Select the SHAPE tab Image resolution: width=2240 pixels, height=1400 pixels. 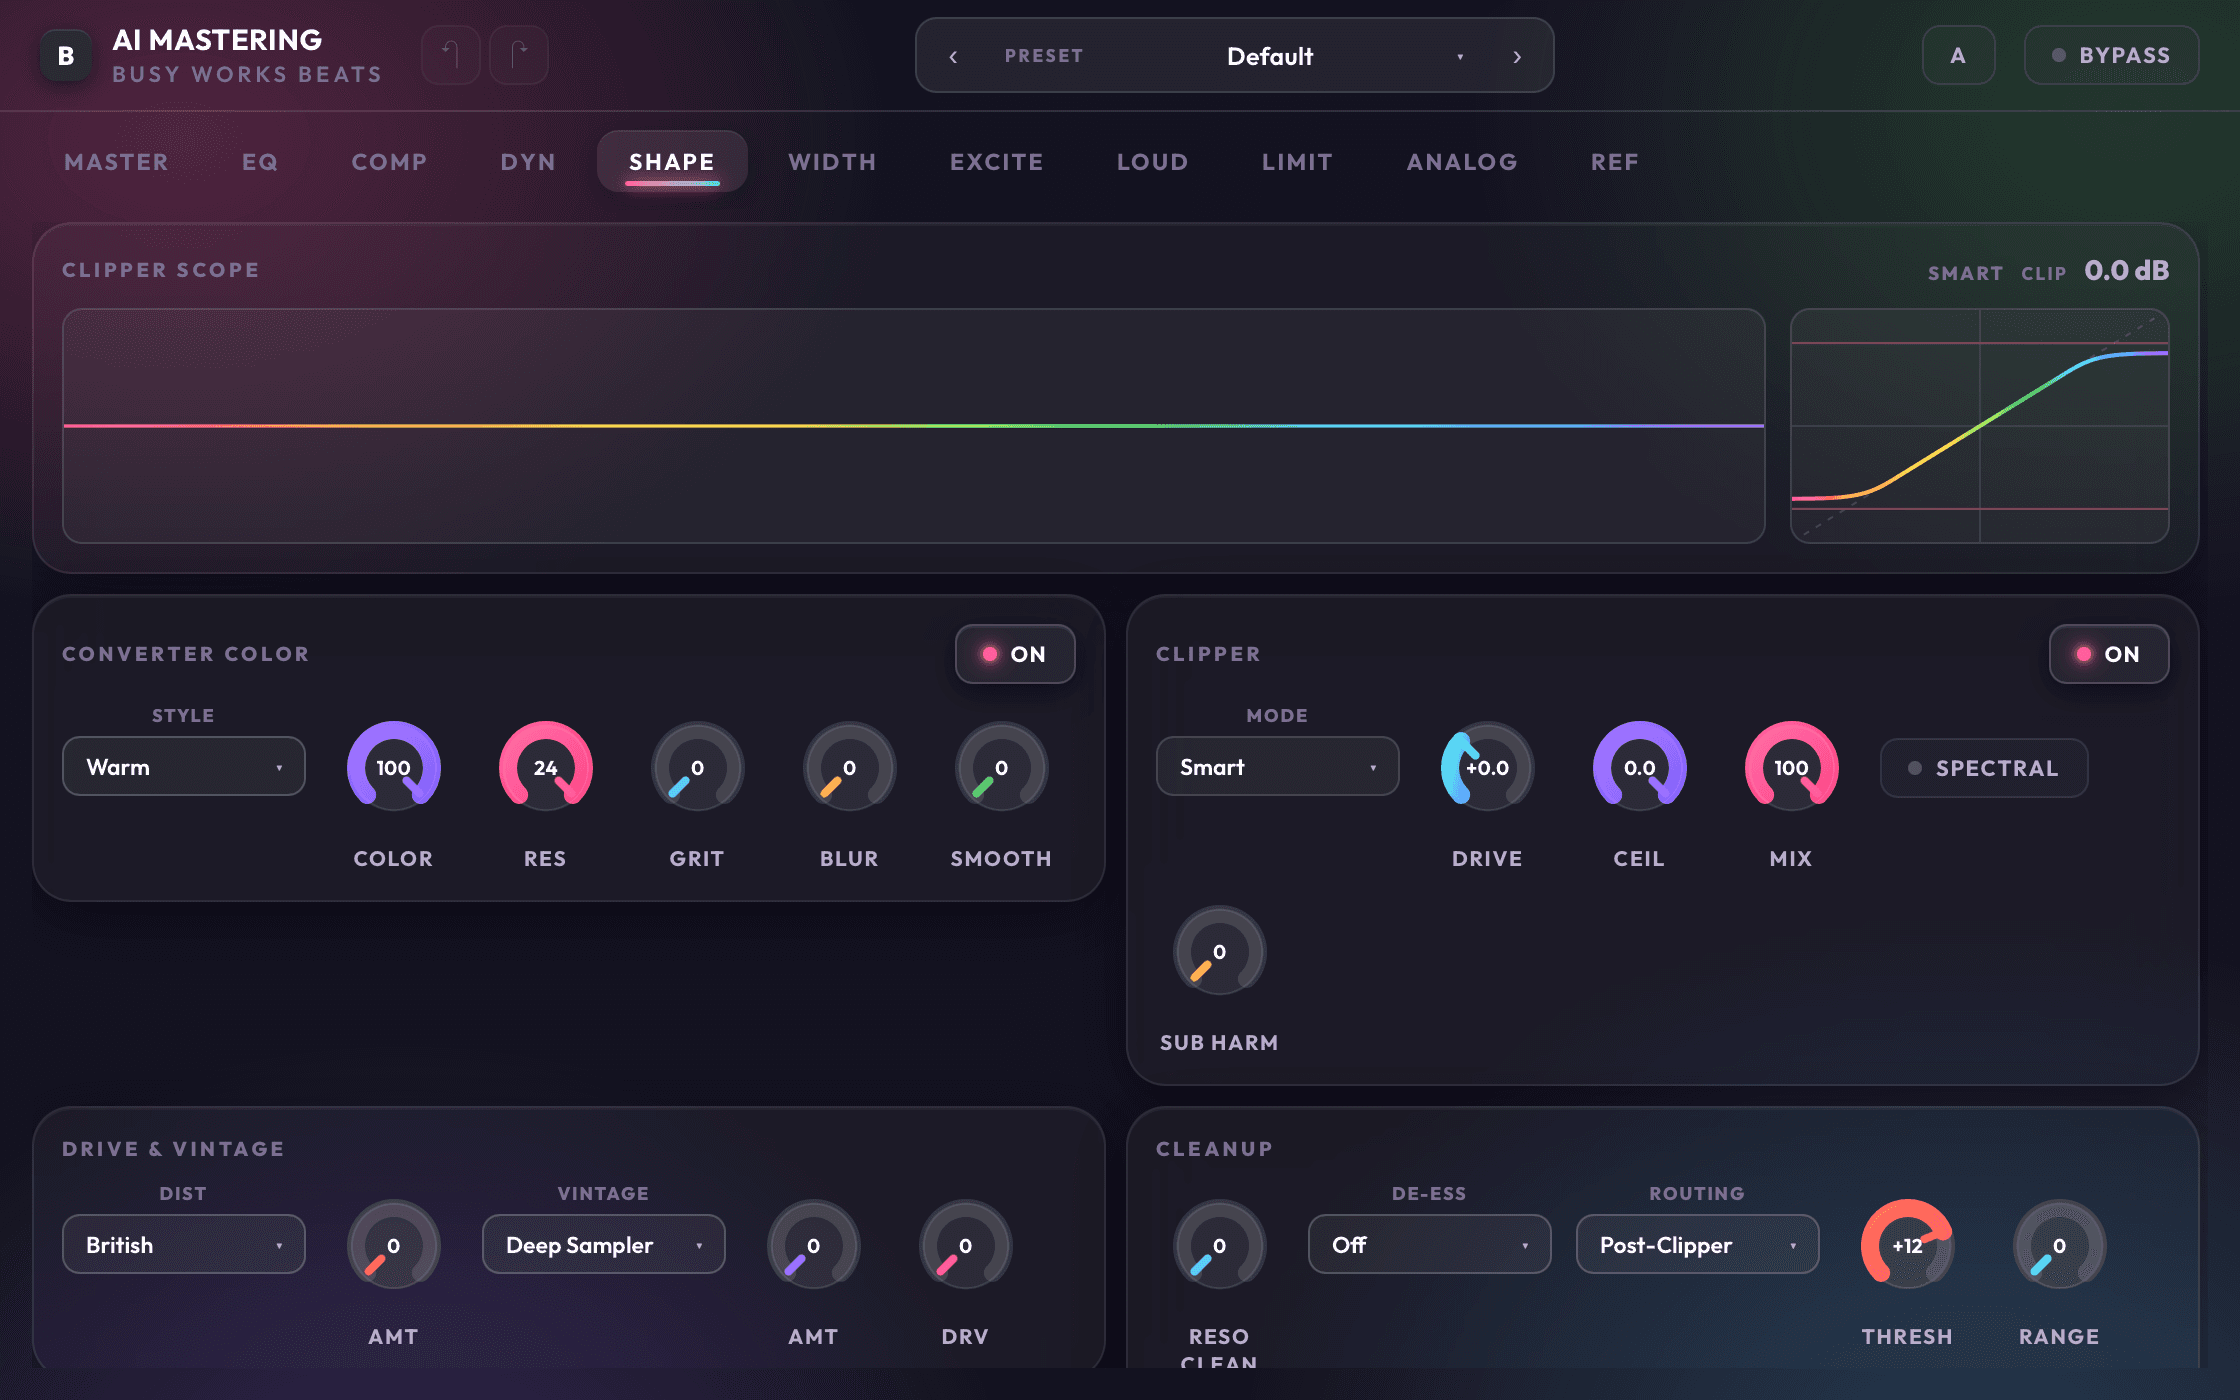pos(672,162)
